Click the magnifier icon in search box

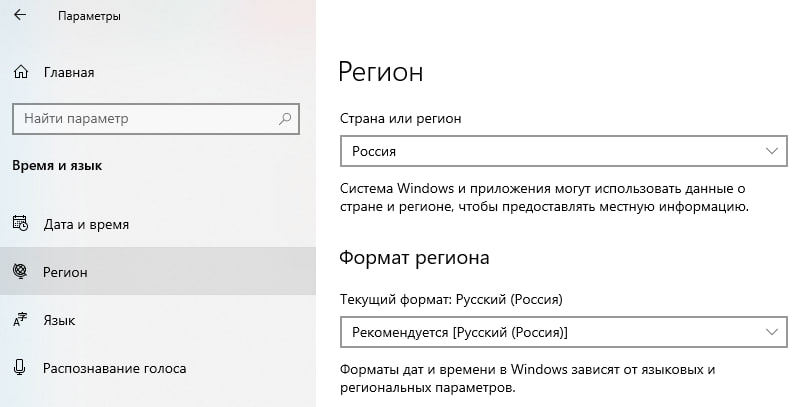285,119
